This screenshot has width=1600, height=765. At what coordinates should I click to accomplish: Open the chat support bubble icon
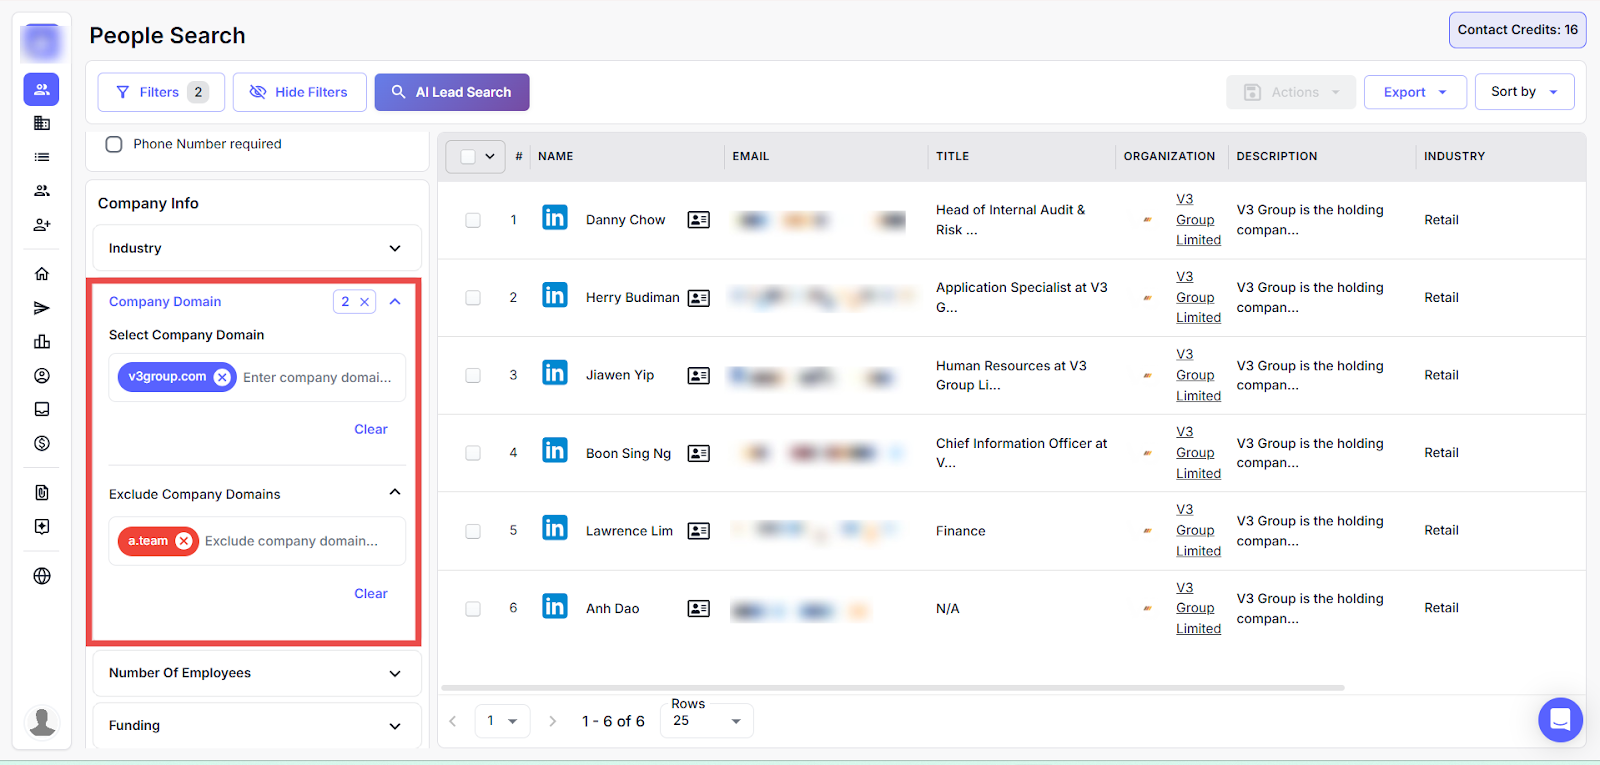click(1559, 719)
